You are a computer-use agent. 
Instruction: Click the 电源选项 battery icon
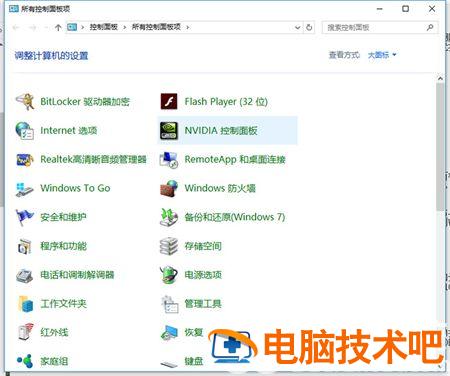(169, 275)
